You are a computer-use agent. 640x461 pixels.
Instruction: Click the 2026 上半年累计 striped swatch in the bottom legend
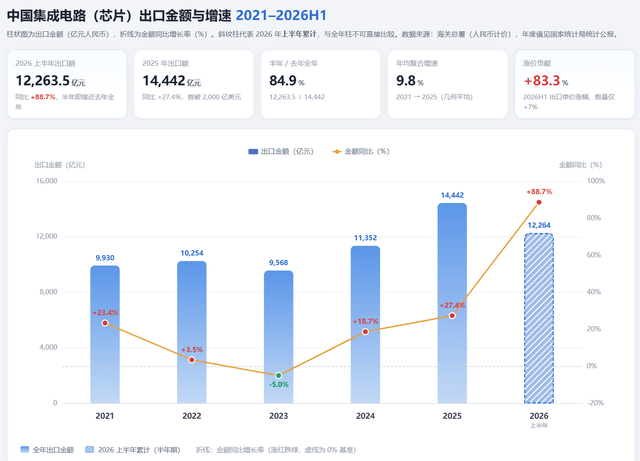pos(89,450)
